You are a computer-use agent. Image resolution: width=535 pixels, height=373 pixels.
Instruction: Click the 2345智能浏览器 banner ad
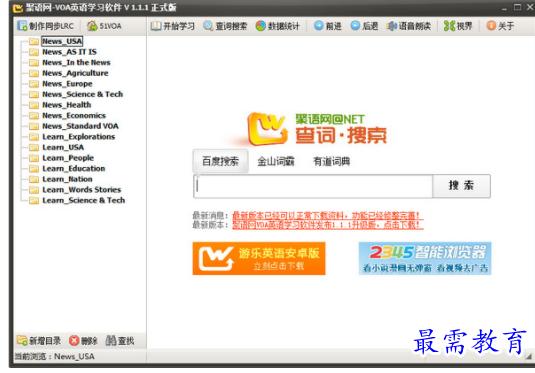pyautogui.click(x=425, y=258)
